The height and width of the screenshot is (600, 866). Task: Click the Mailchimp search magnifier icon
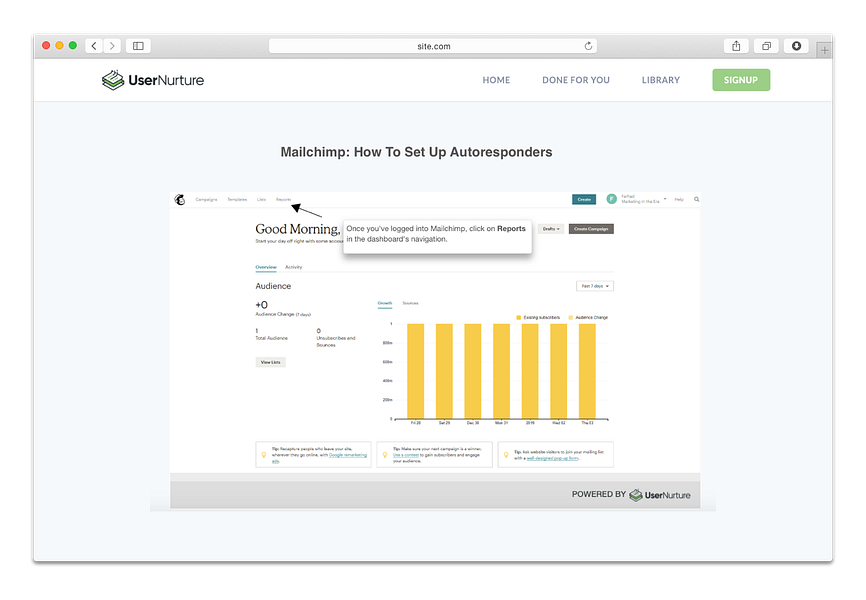point(696,199)
